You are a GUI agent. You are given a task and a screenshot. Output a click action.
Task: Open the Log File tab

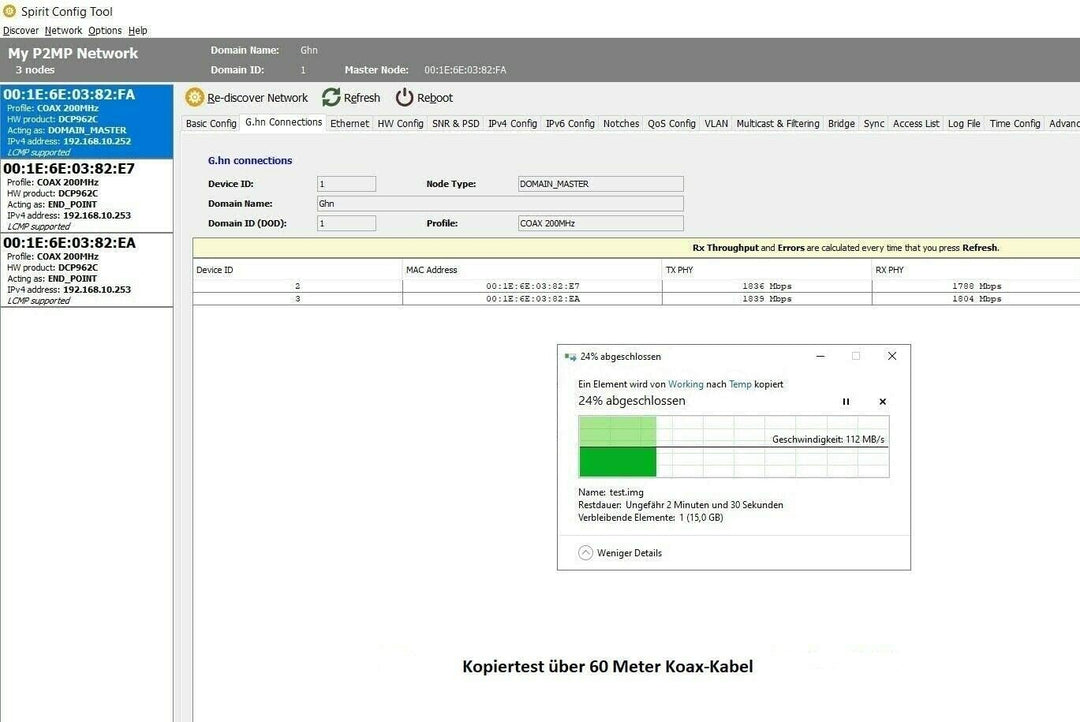point(964,123)
